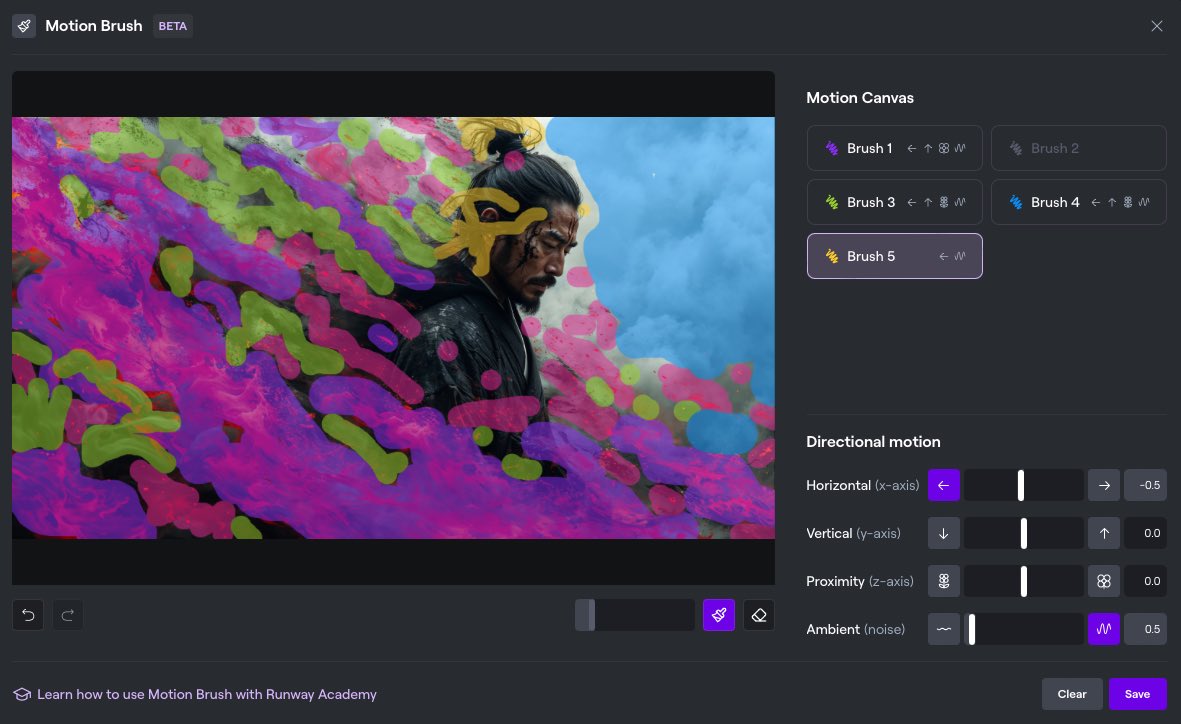Click the Clear button
The width and height of the screenshot is (1181, 724).
1072,694
